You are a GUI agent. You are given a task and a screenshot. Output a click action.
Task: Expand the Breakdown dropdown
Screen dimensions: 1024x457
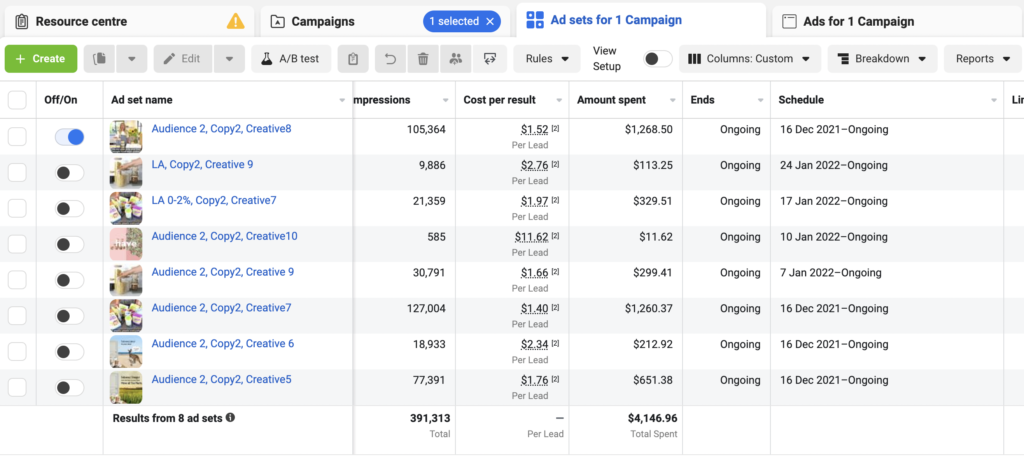point(882,59)
